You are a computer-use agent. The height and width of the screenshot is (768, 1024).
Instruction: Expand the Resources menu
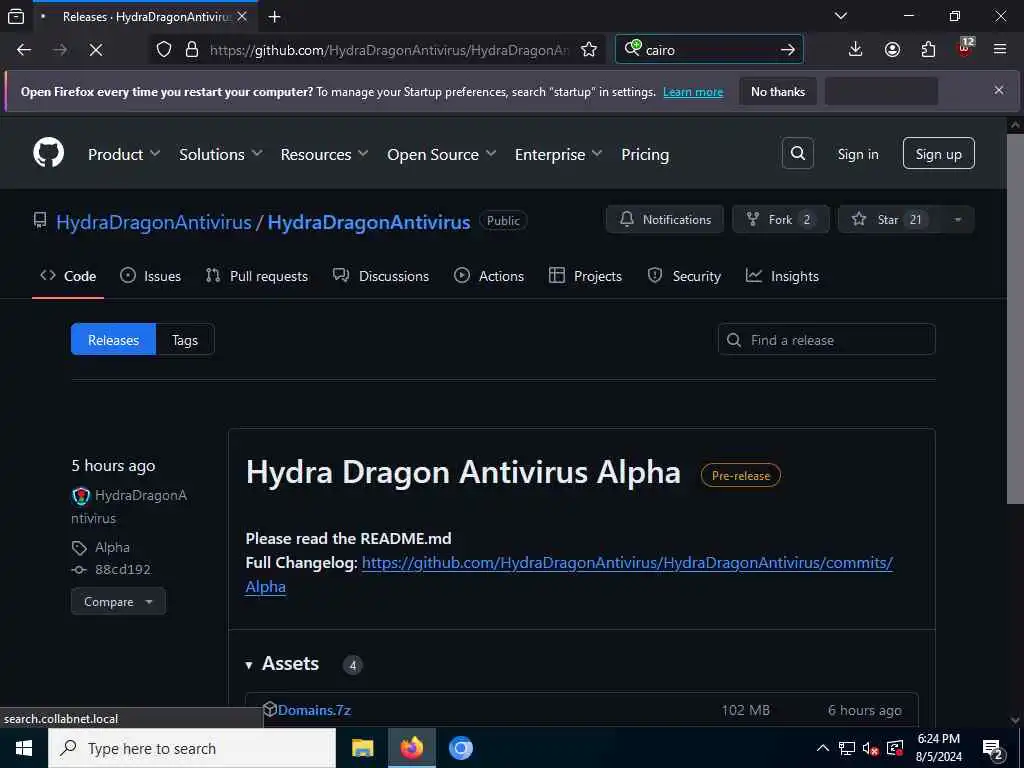(x=325, y=155)
